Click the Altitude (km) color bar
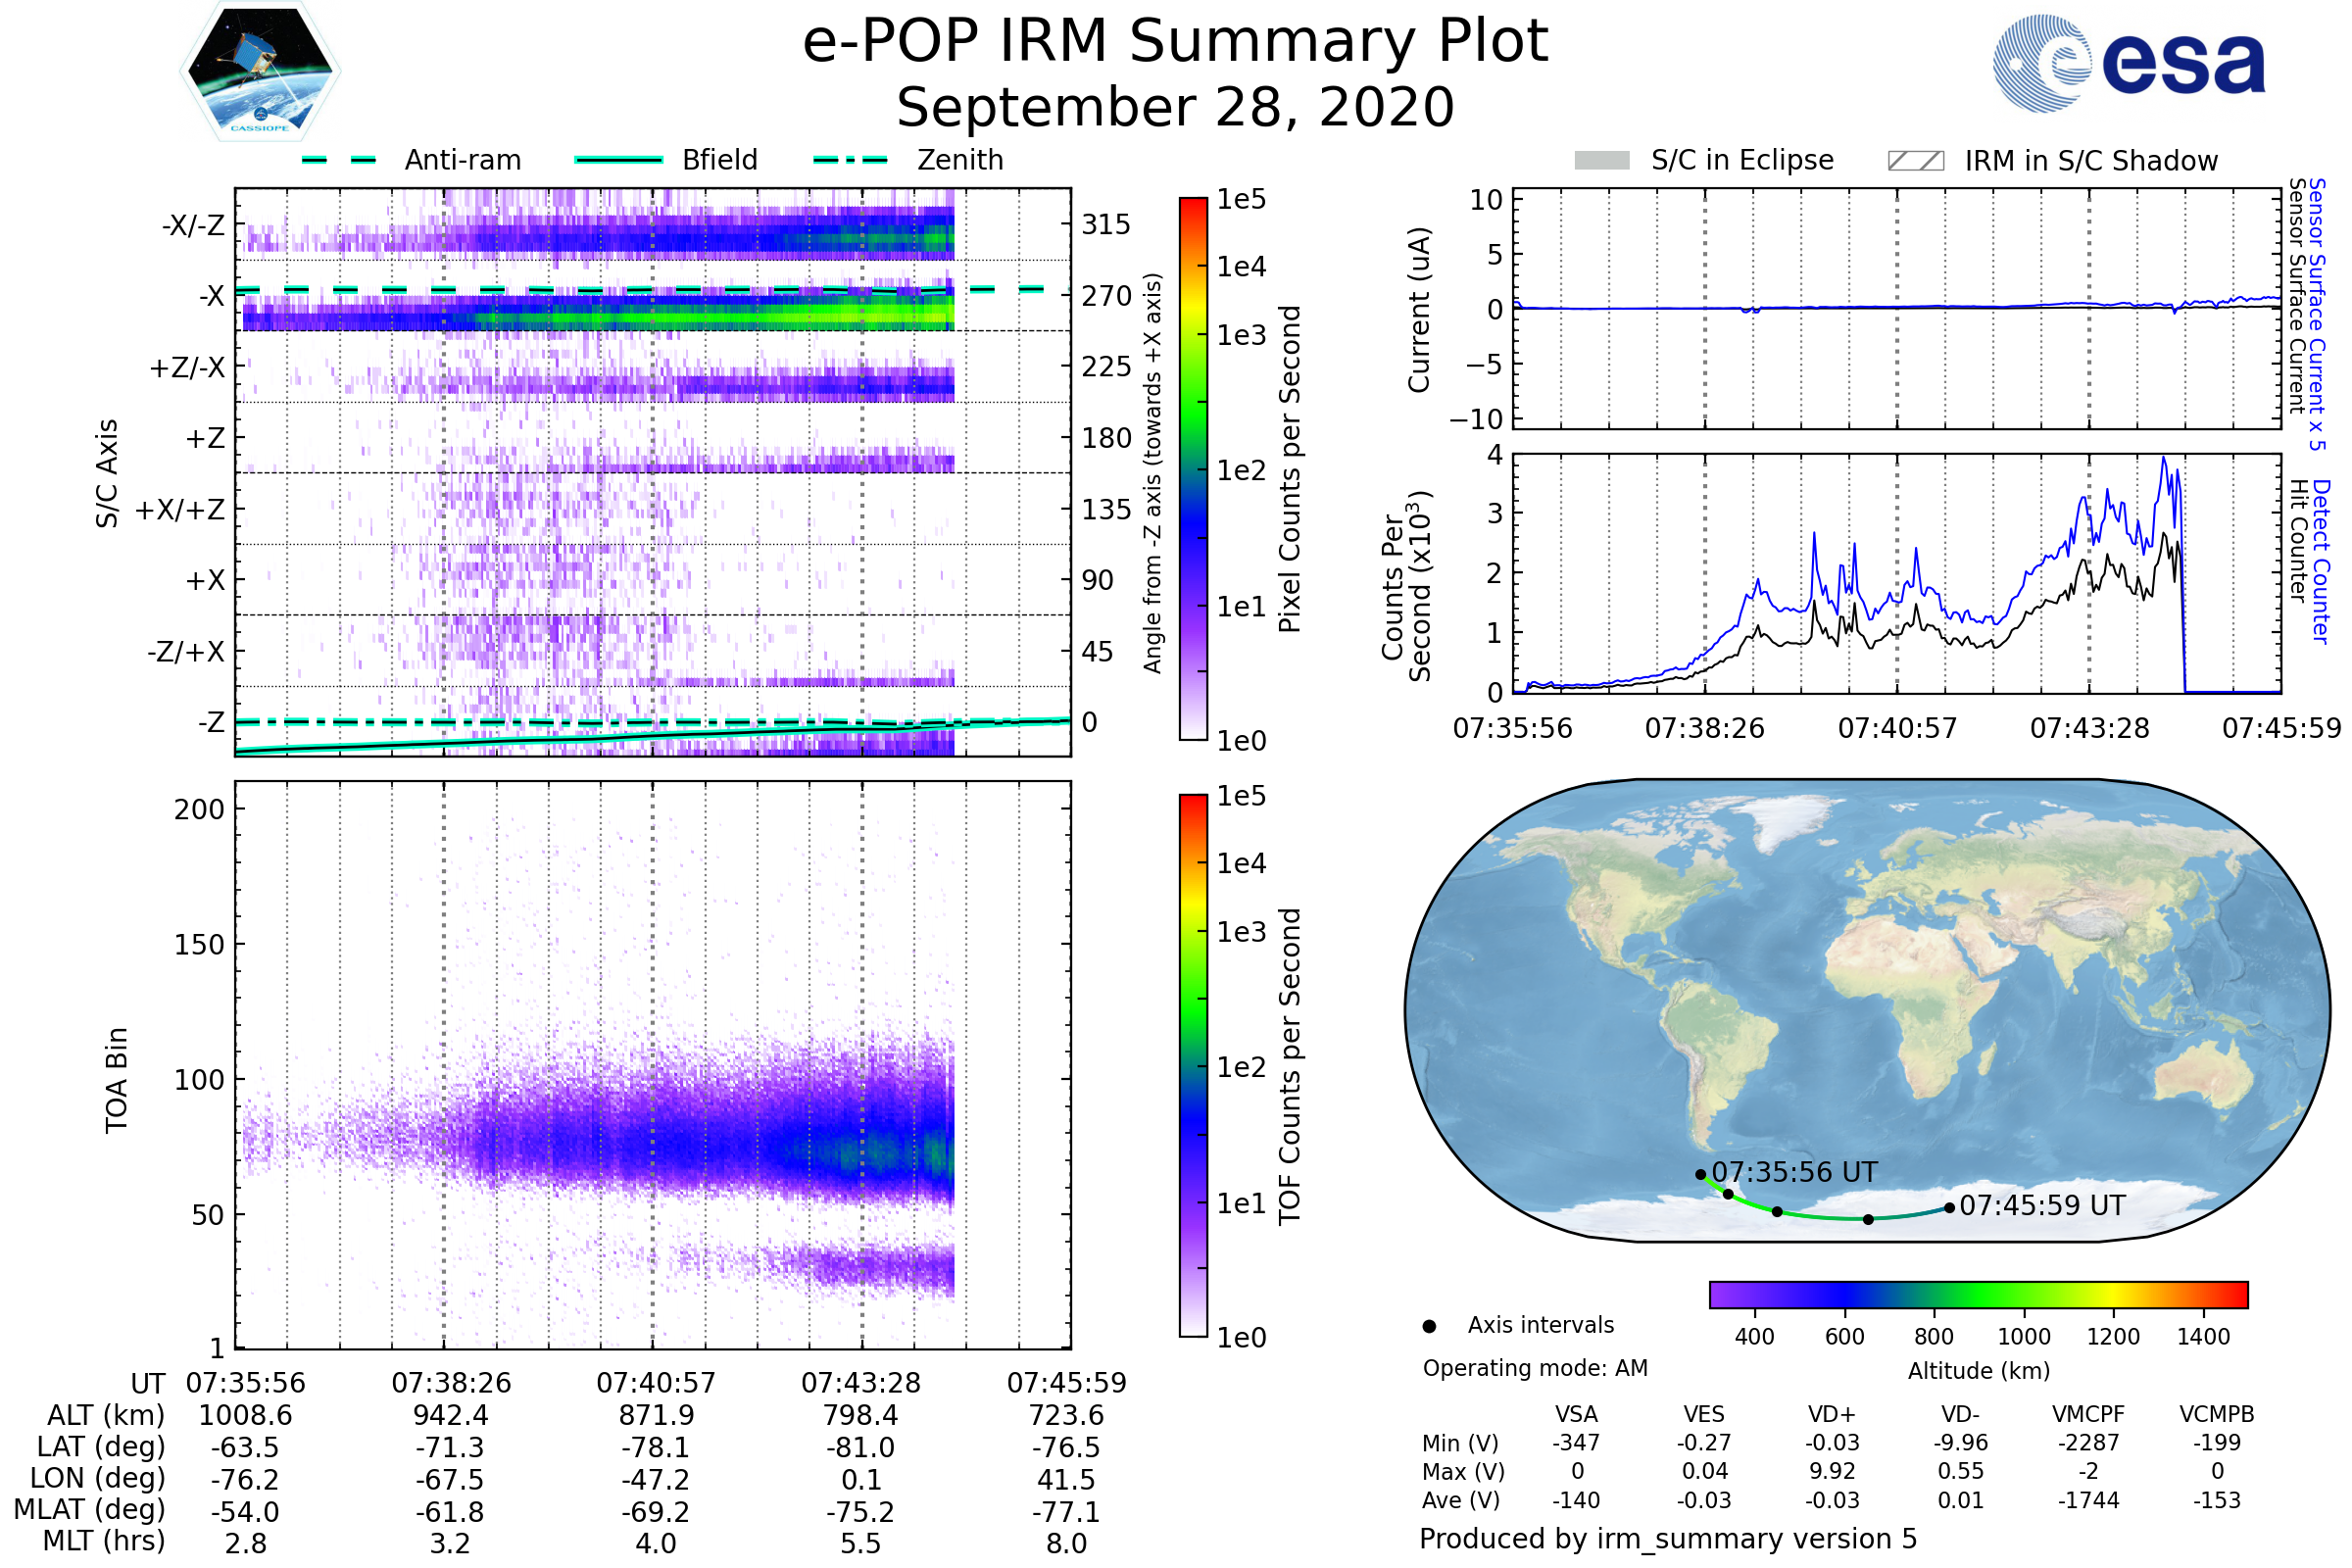2352x1568 pixels. (1978, 1295)
